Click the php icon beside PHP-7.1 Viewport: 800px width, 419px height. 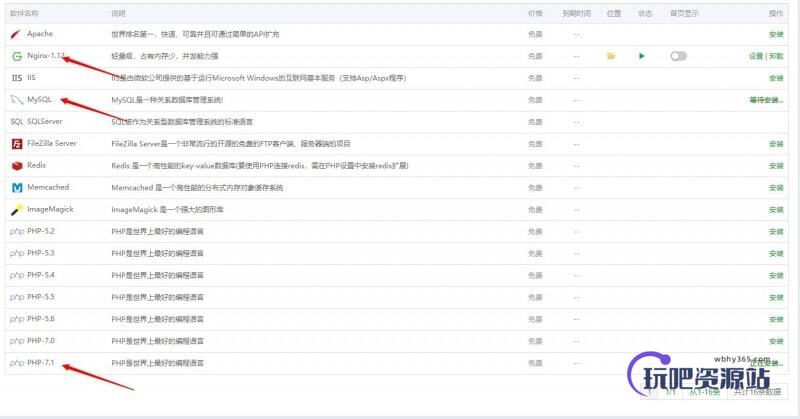coord(17,363)
